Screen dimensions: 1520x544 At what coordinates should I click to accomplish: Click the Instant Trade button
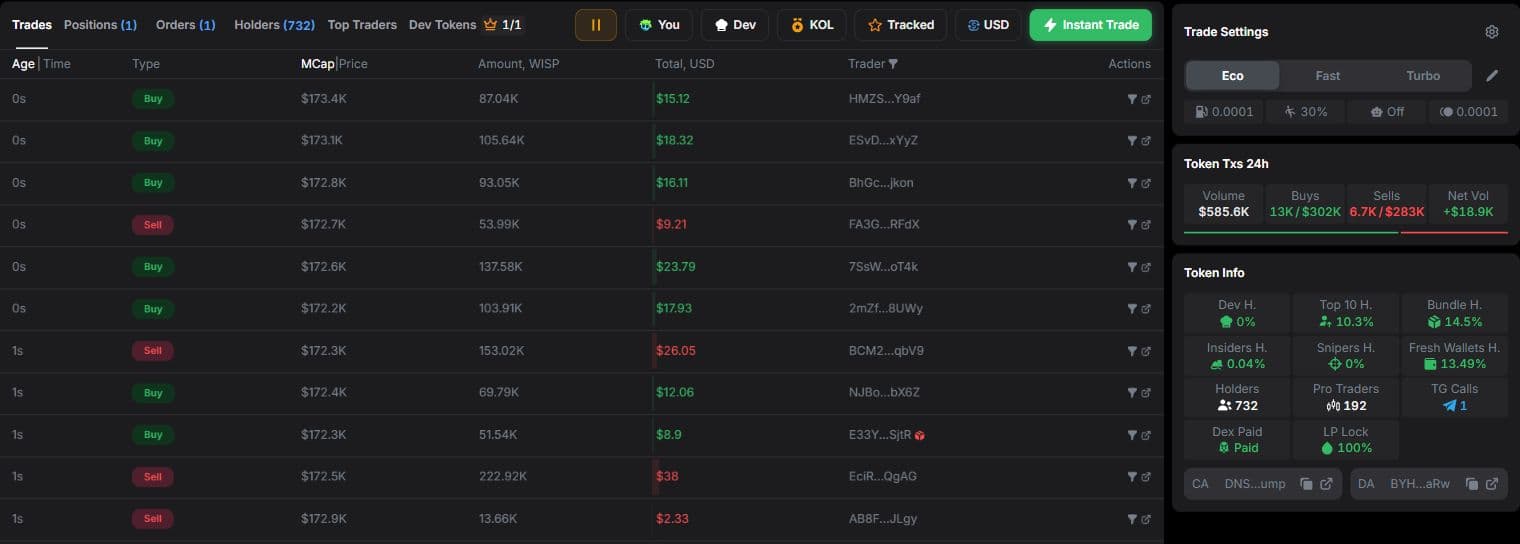[x=1090, y=25]
